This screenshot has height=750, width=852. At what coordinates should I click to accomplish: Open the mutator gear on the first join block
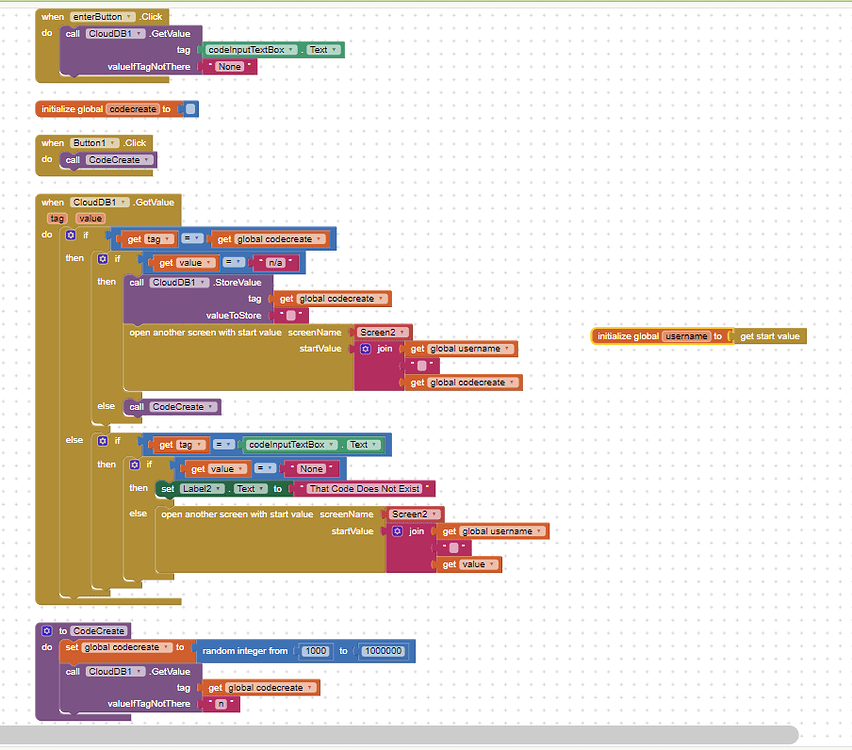click(365, 349)
